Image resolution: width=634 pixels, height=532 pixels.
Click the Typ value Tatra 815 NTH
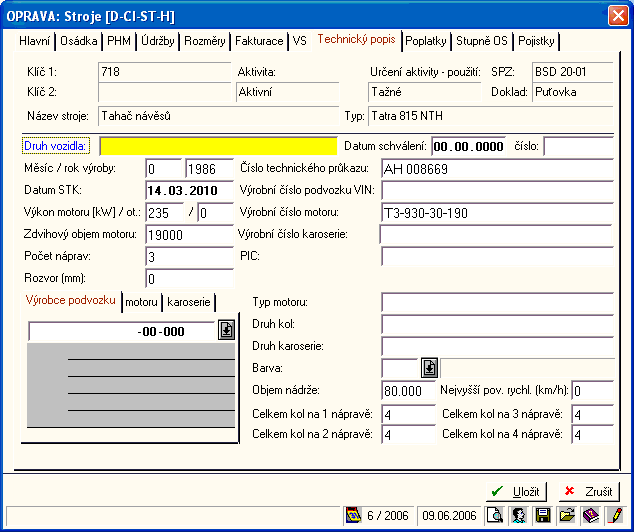[x=491, y=116]
